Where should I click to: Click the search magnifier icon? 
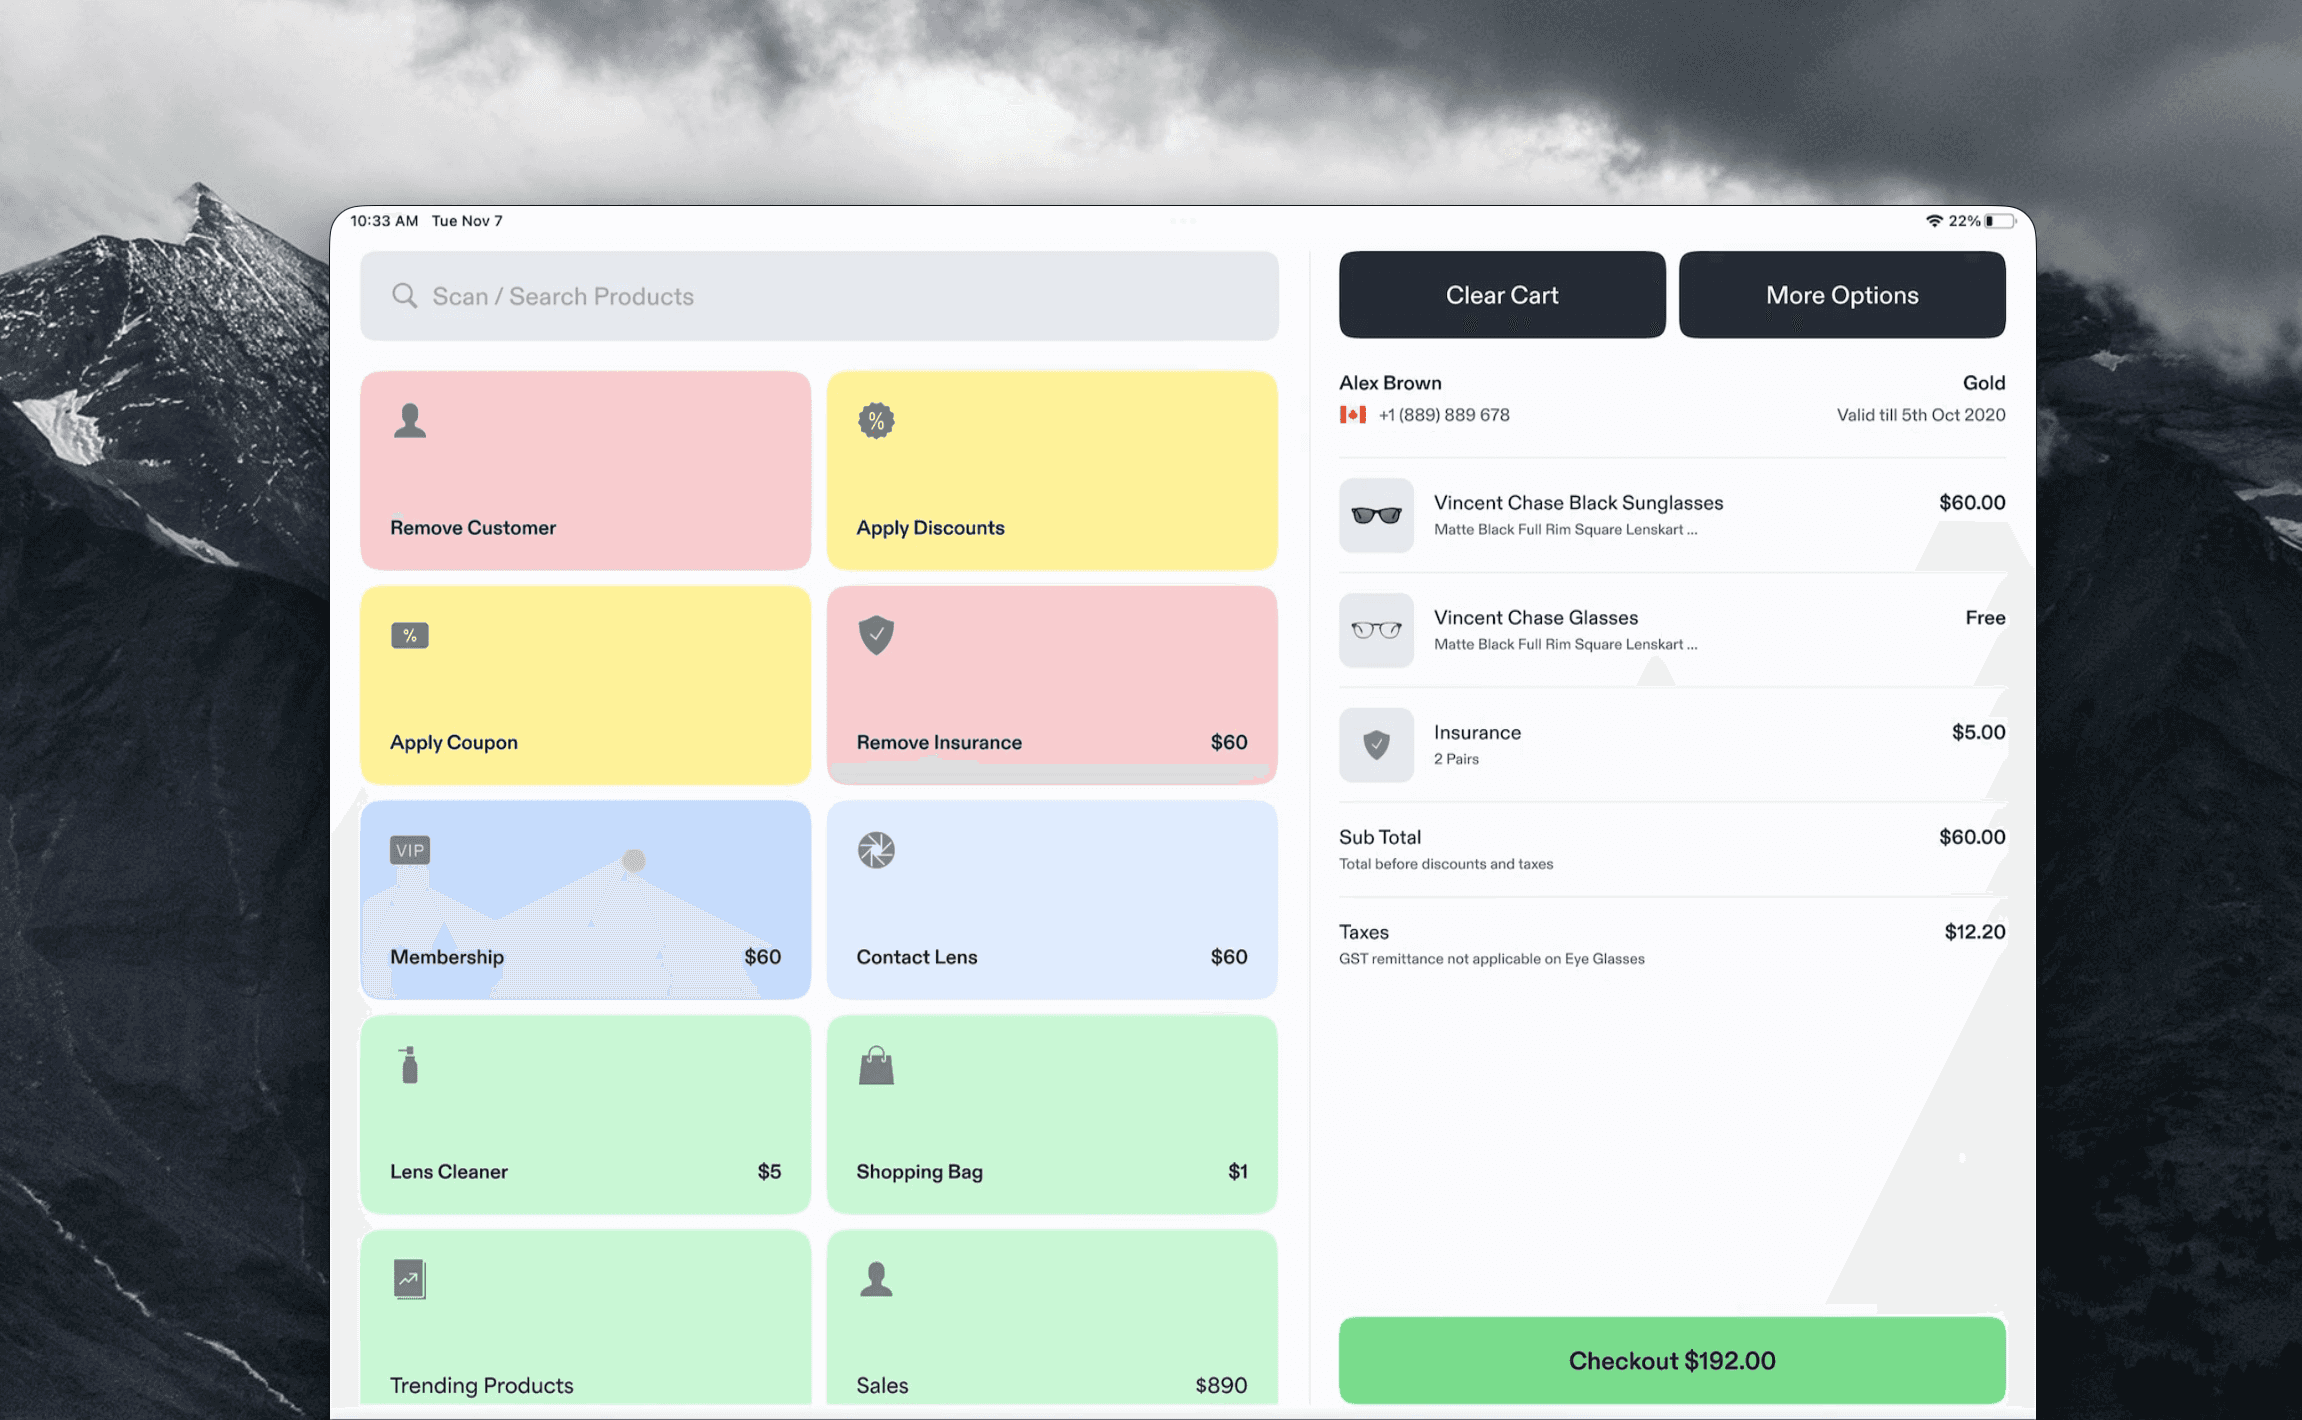[x=404, y=296]
